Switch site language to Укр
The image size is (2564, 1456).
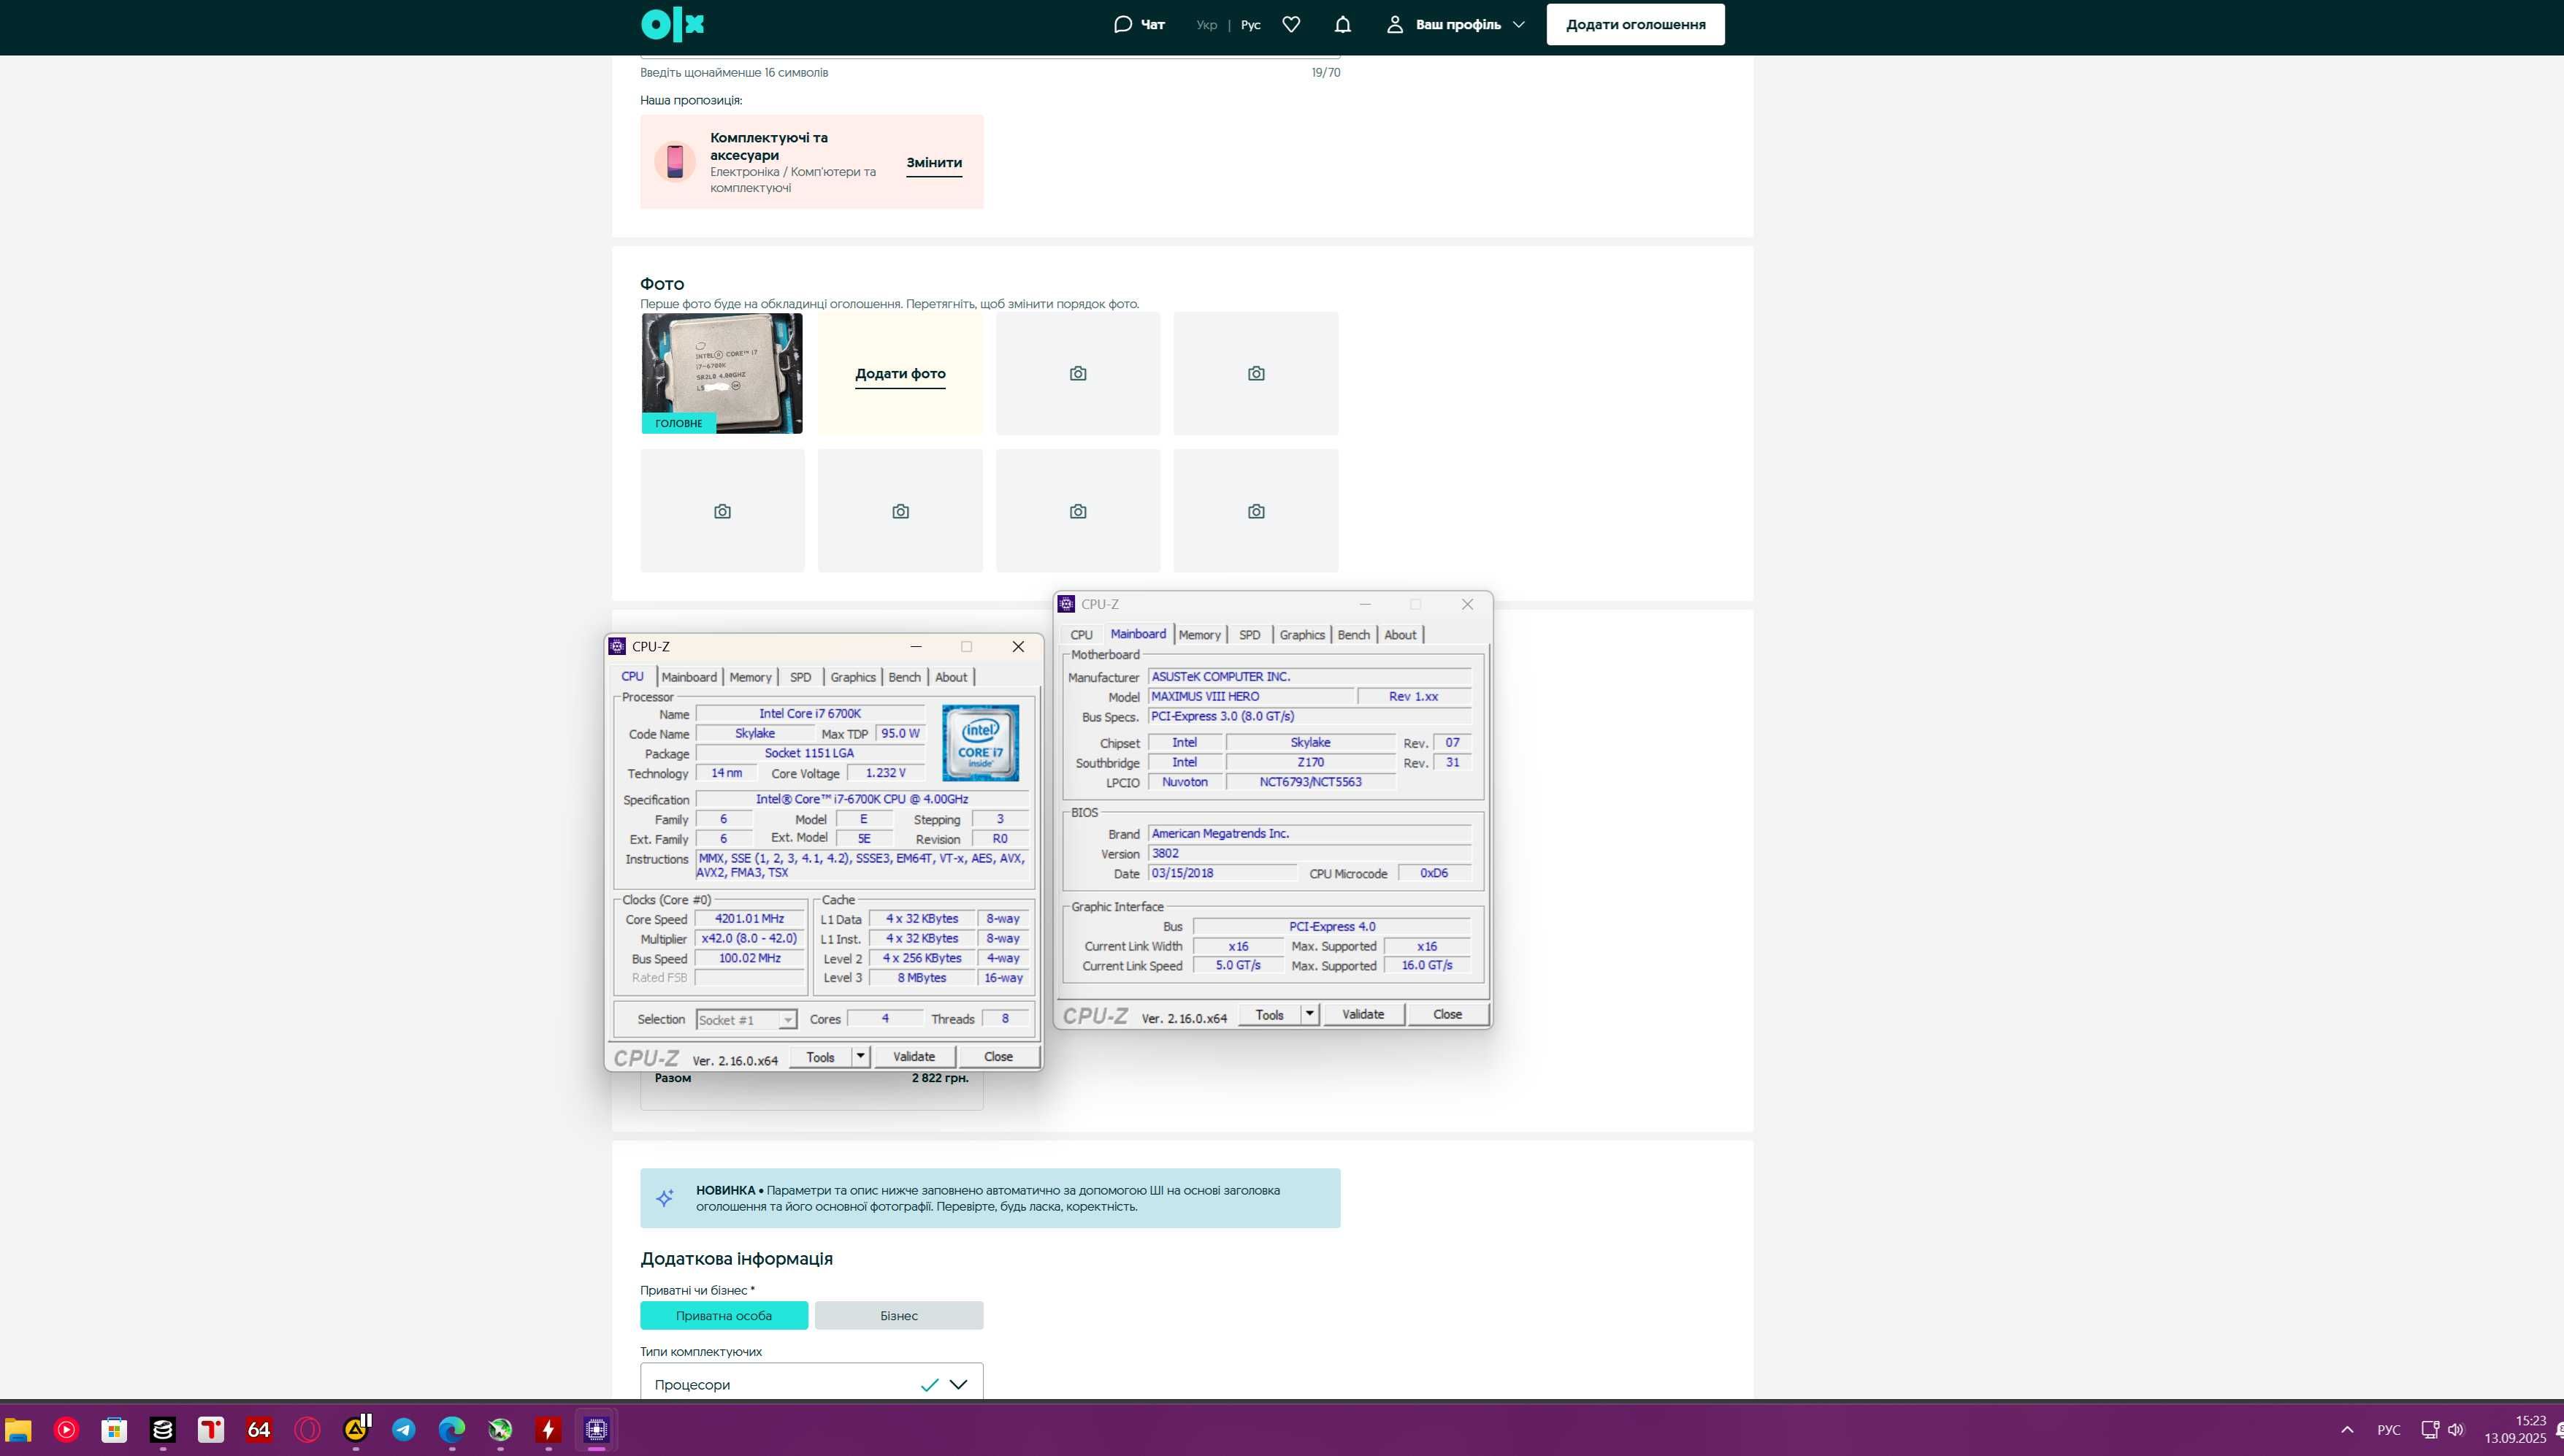(x=1206, y=25)
